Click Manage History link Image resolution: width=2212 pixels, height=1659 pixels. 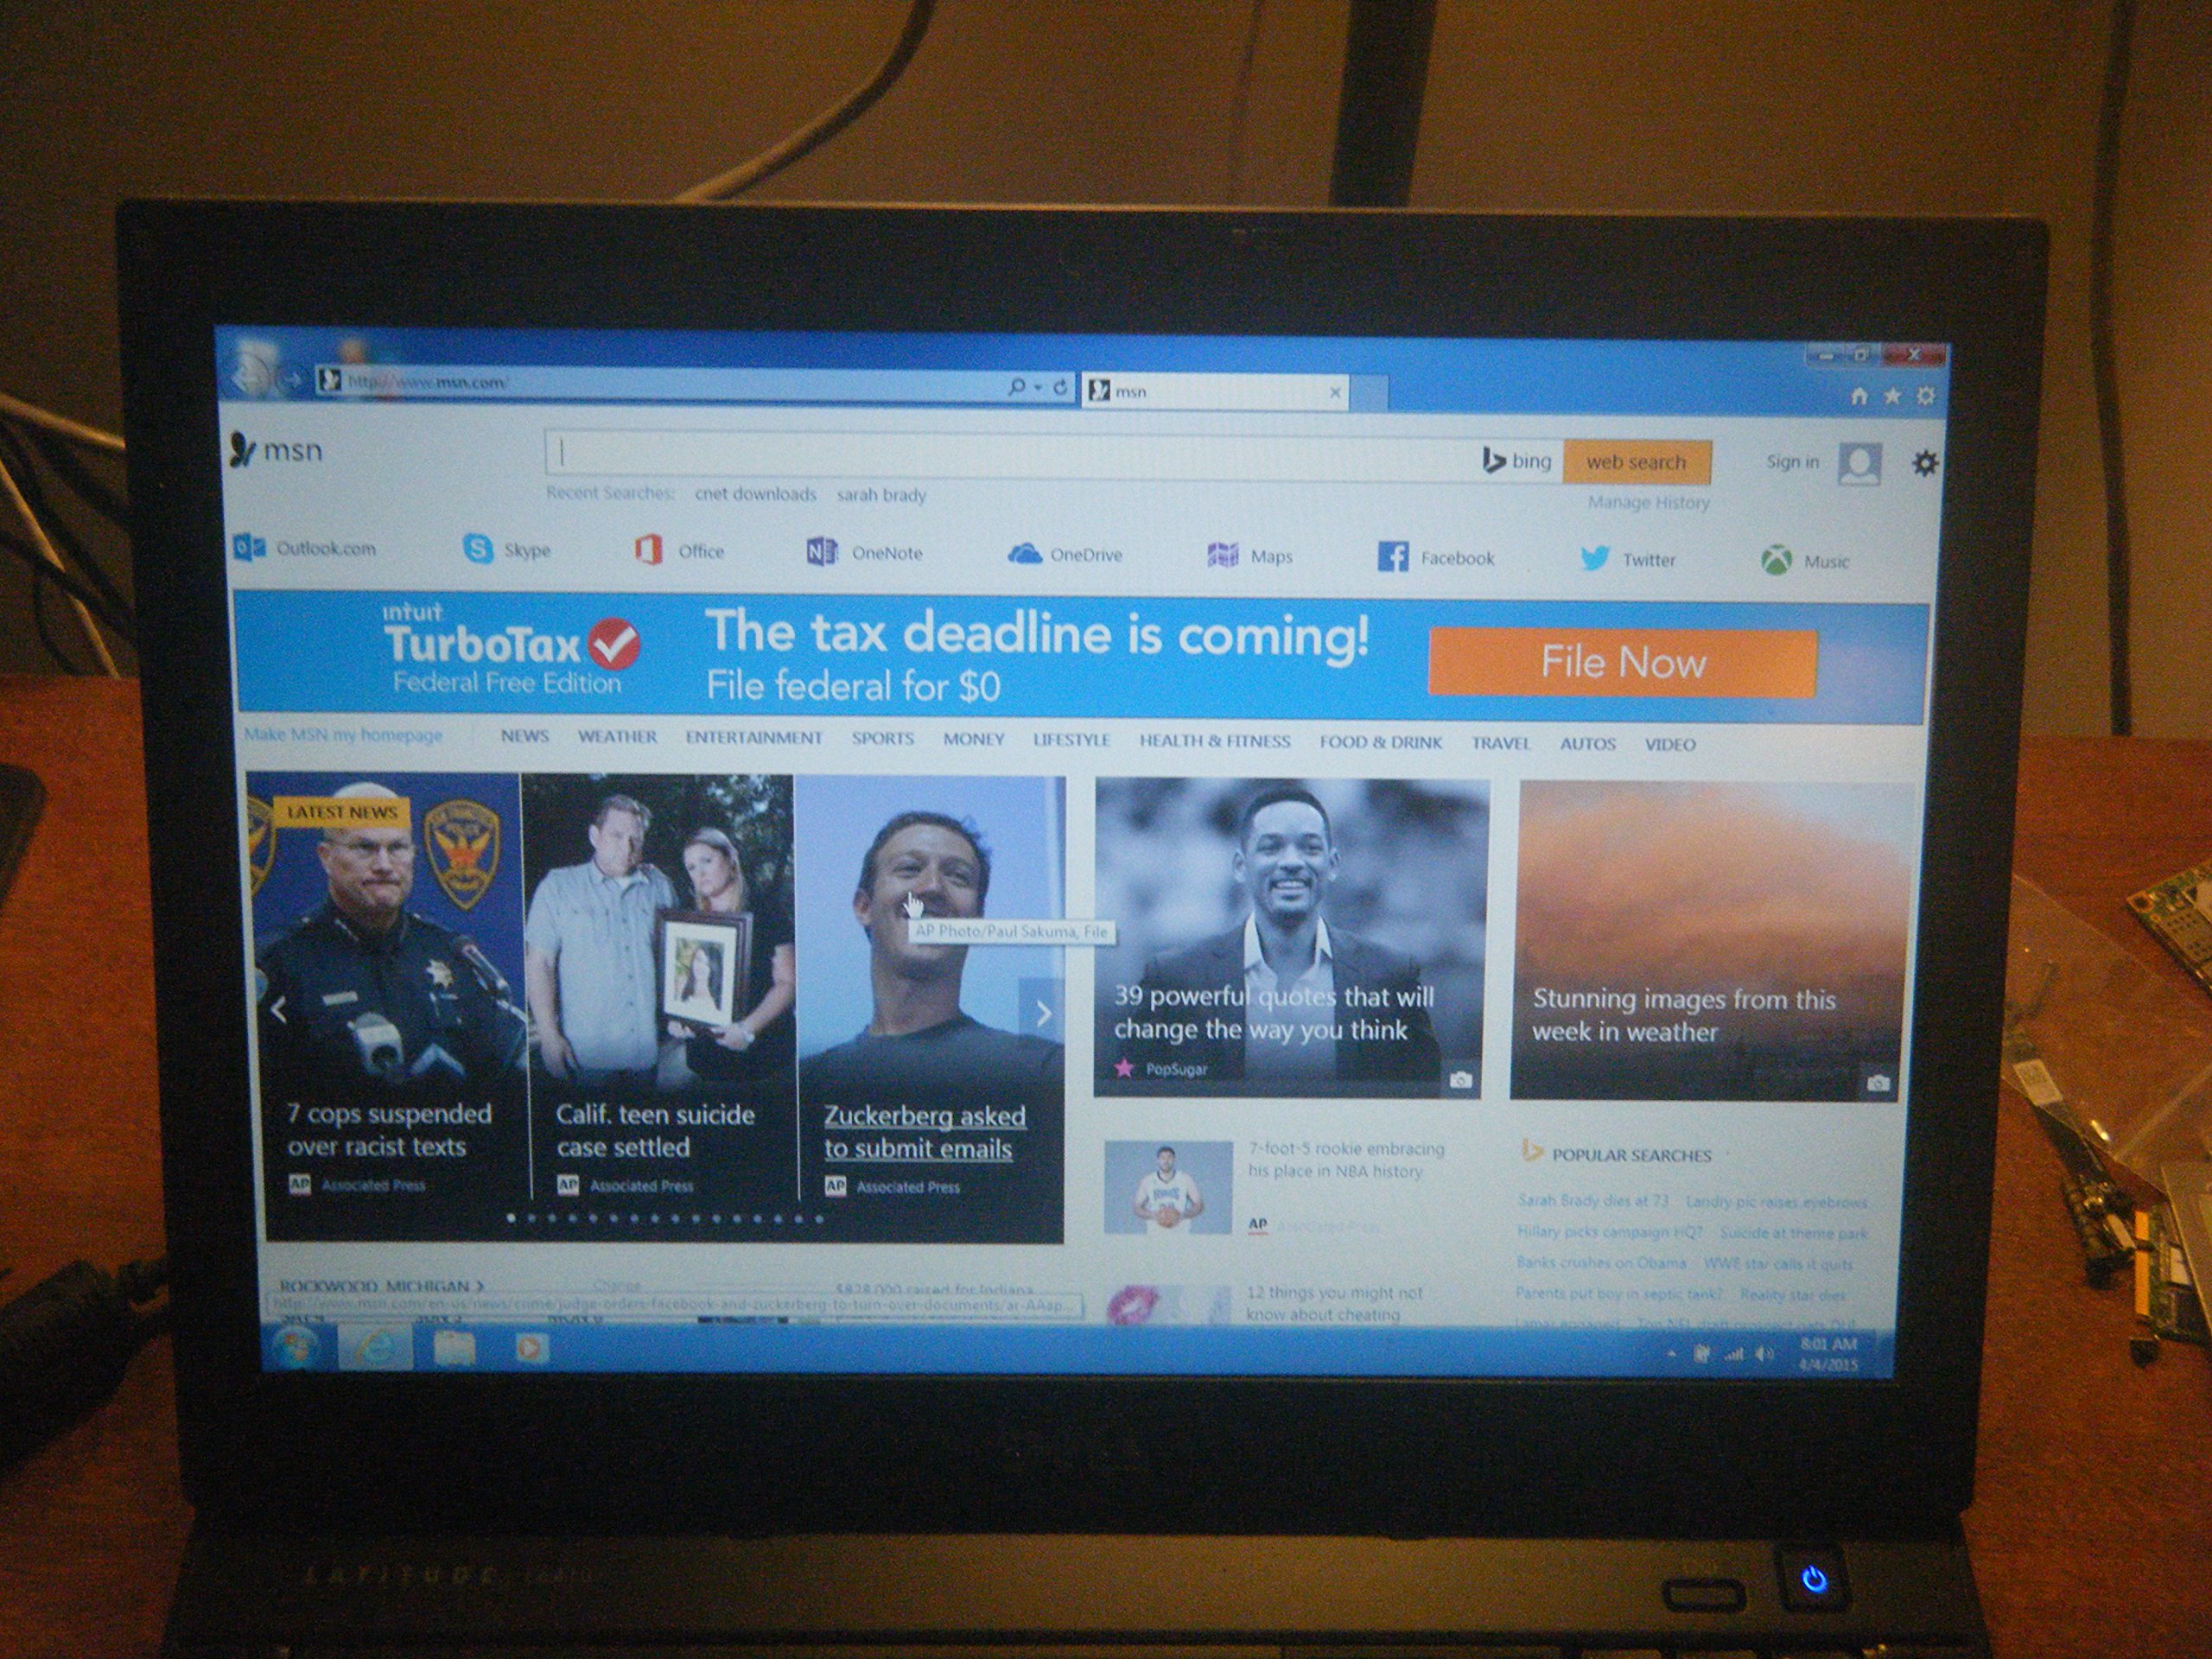click(1649, 502)
